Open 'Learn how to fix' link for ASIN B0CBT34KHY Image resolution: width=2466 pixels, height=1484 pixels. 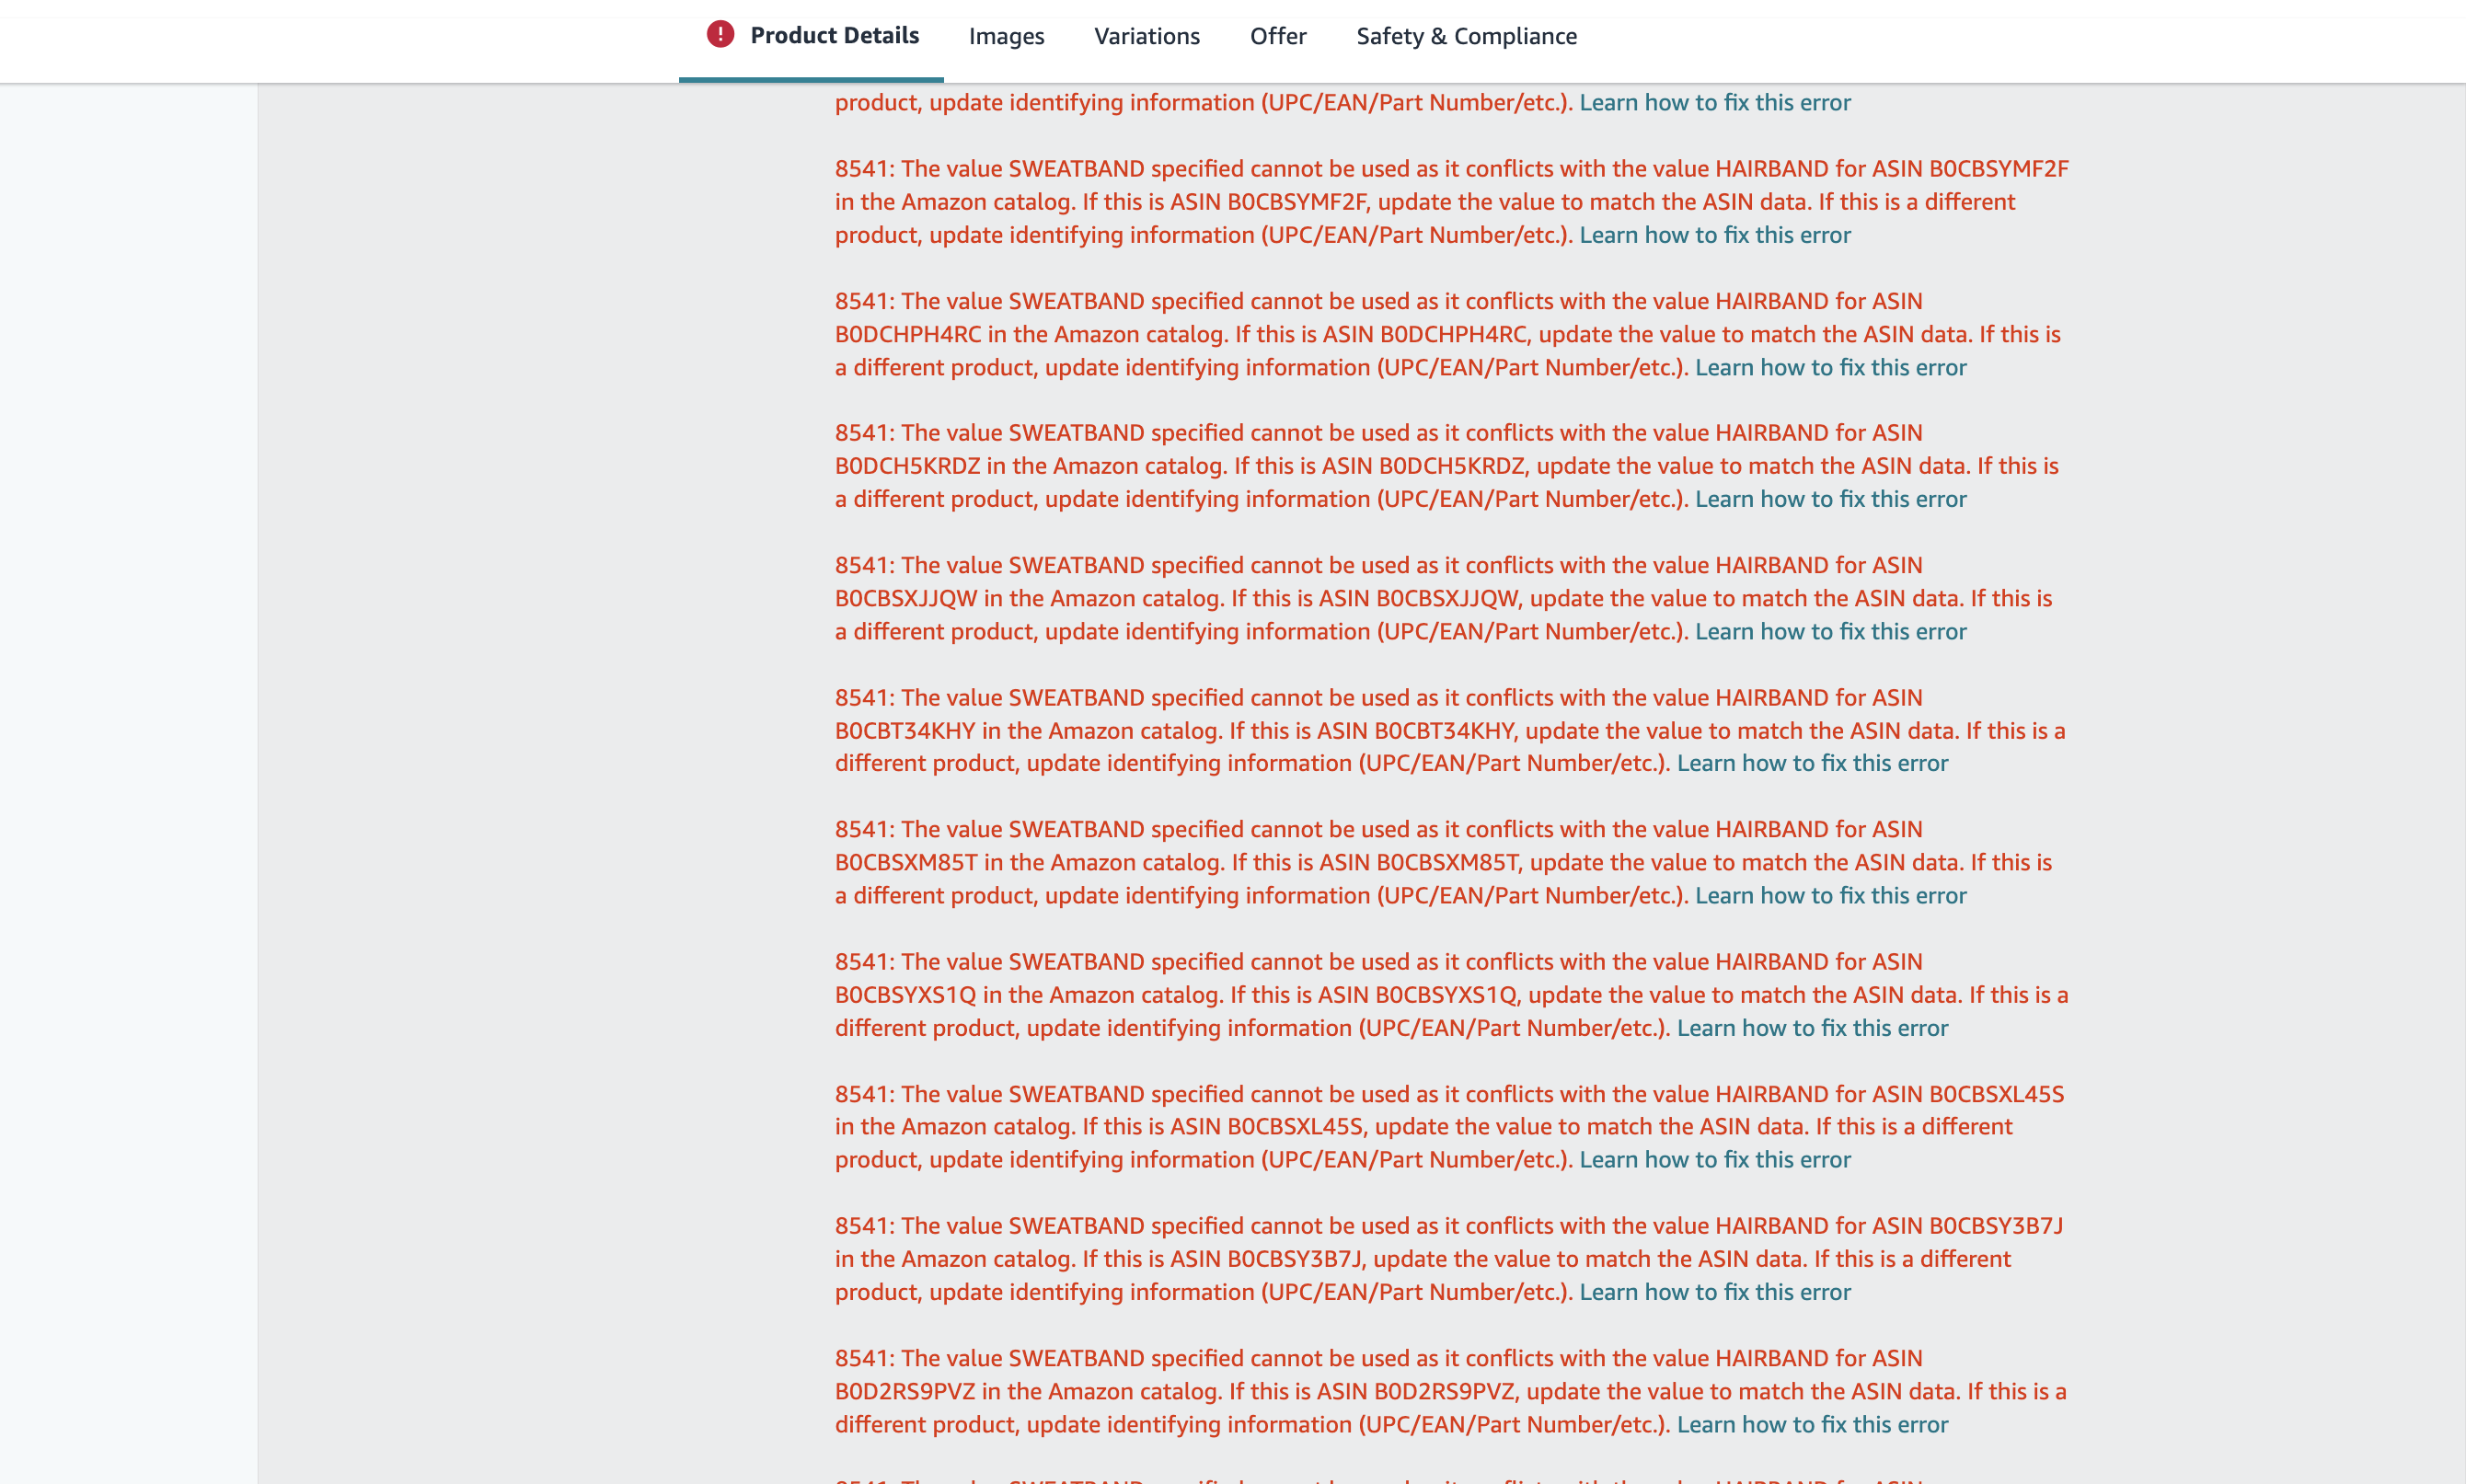(1812, 762)
